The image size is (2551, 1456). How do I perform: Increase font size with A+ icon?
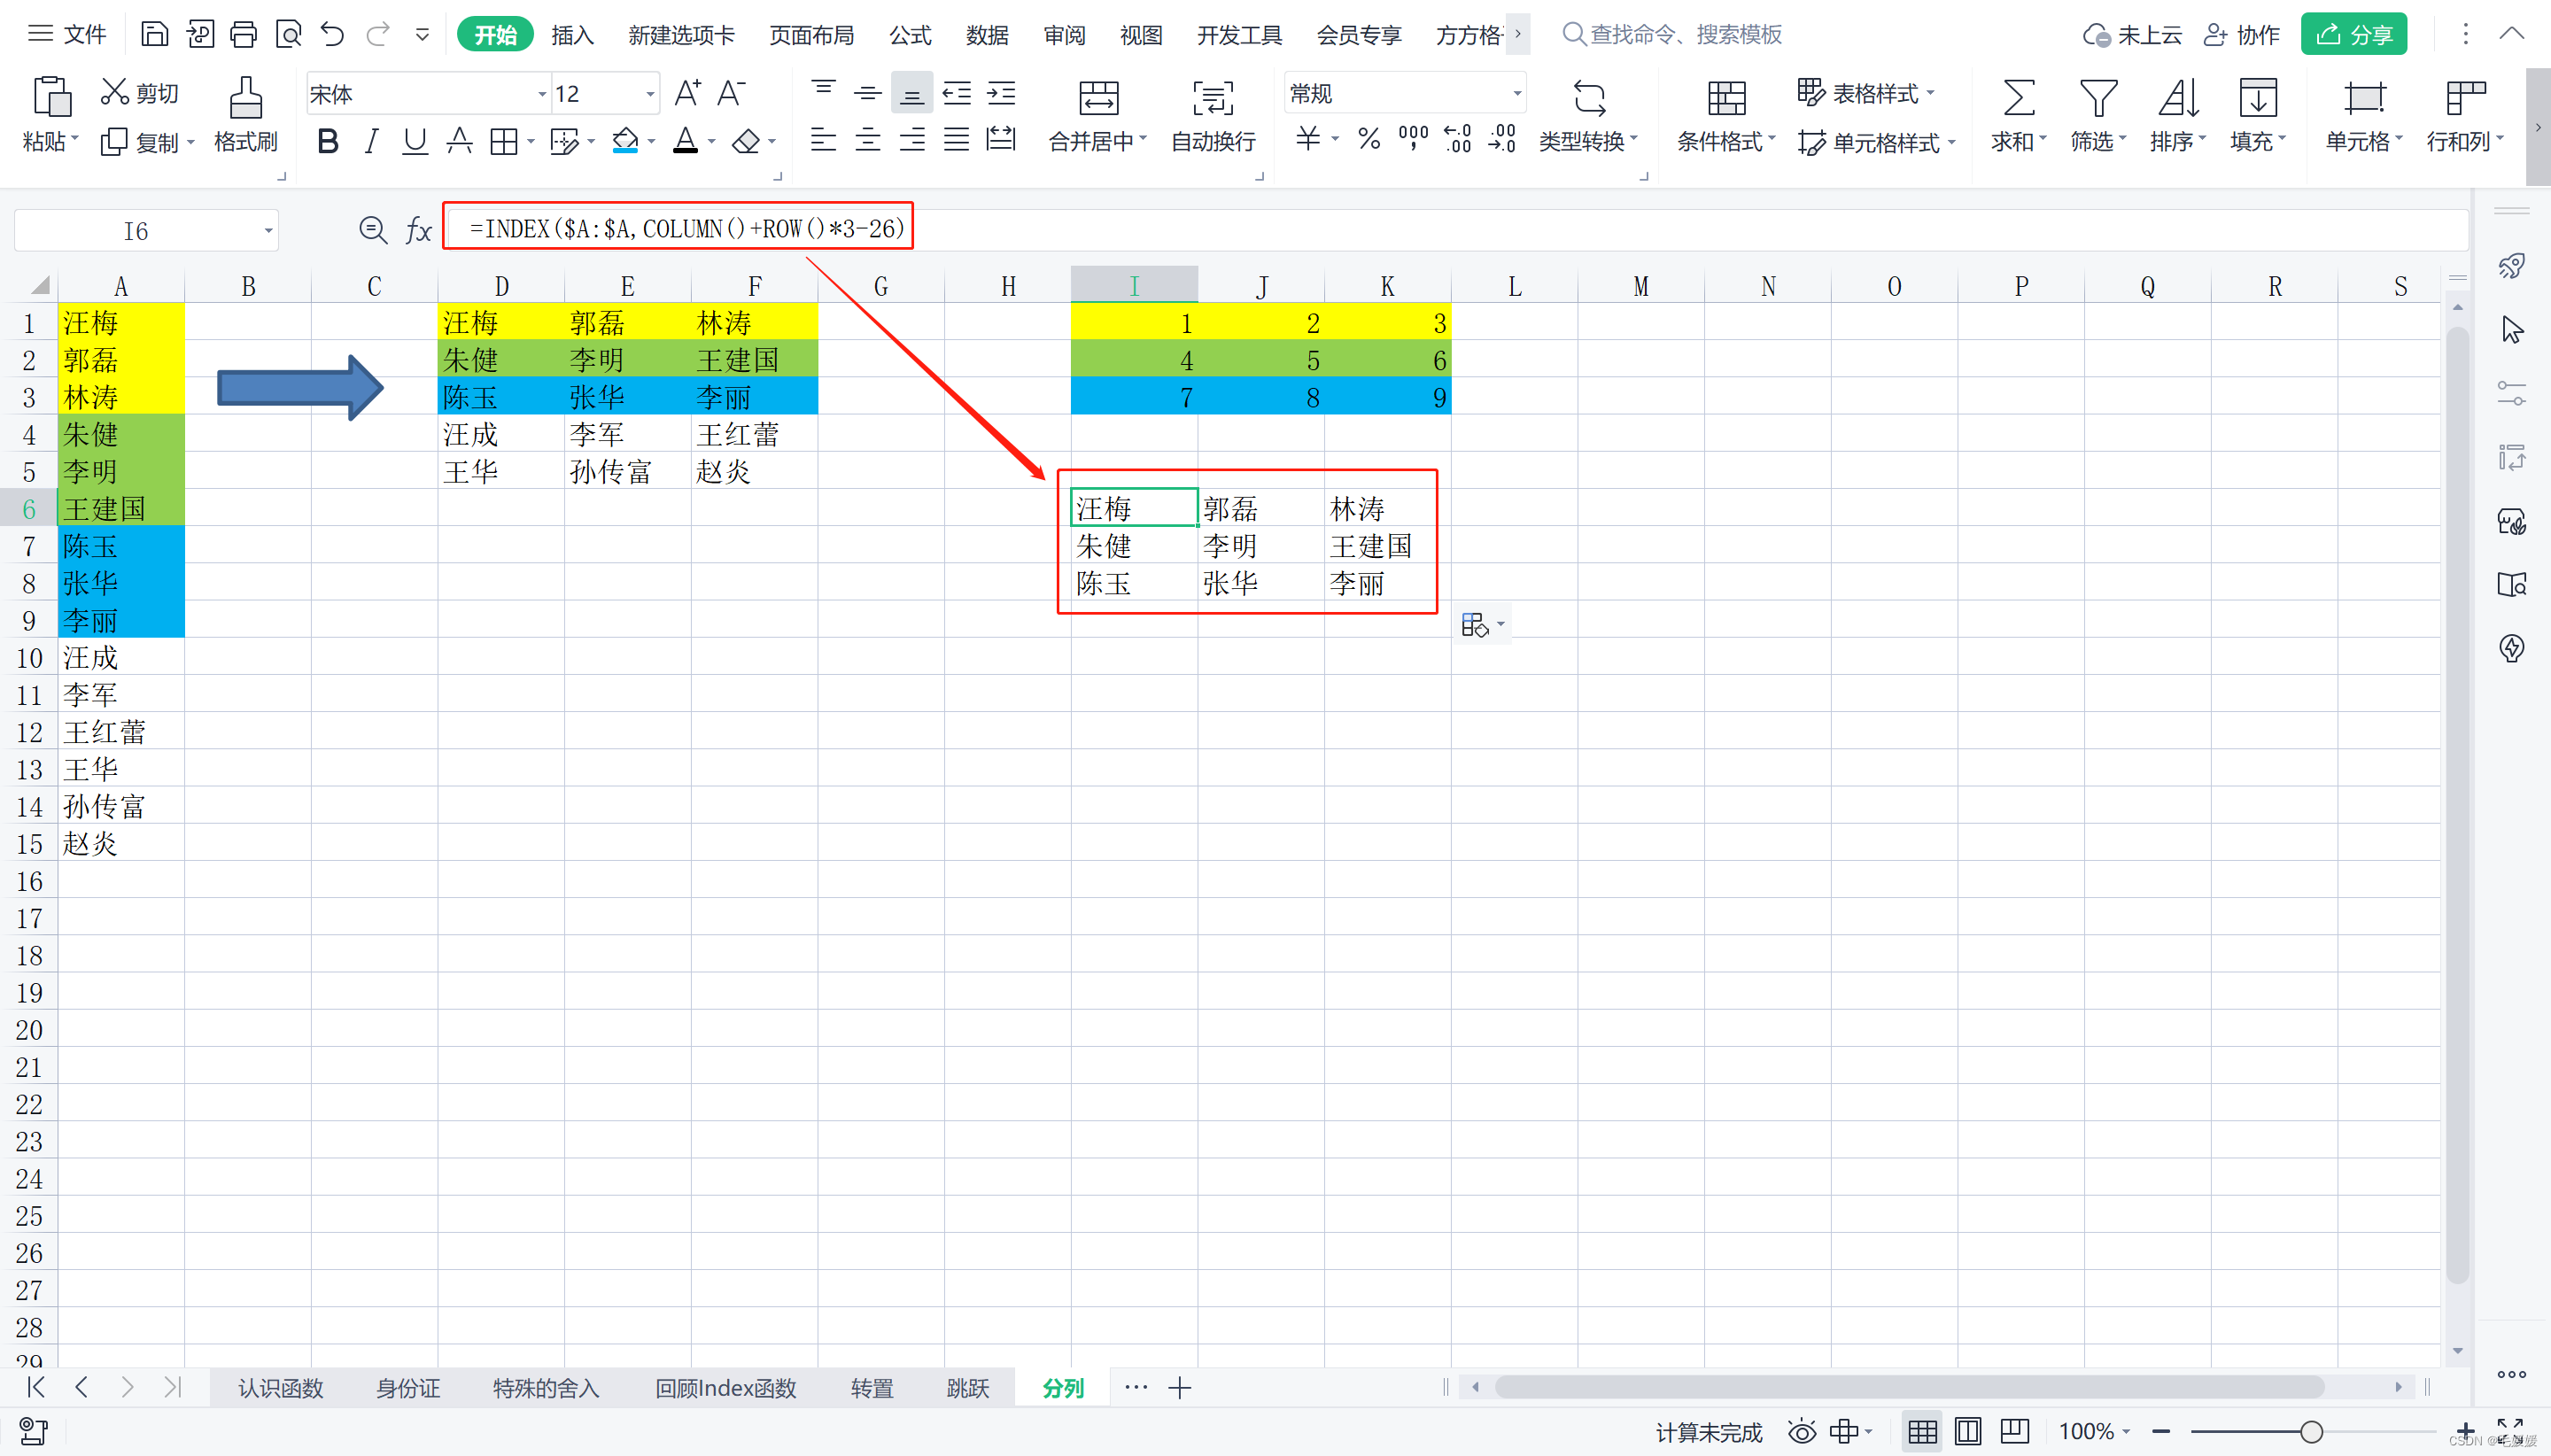(x=688, y=93)
